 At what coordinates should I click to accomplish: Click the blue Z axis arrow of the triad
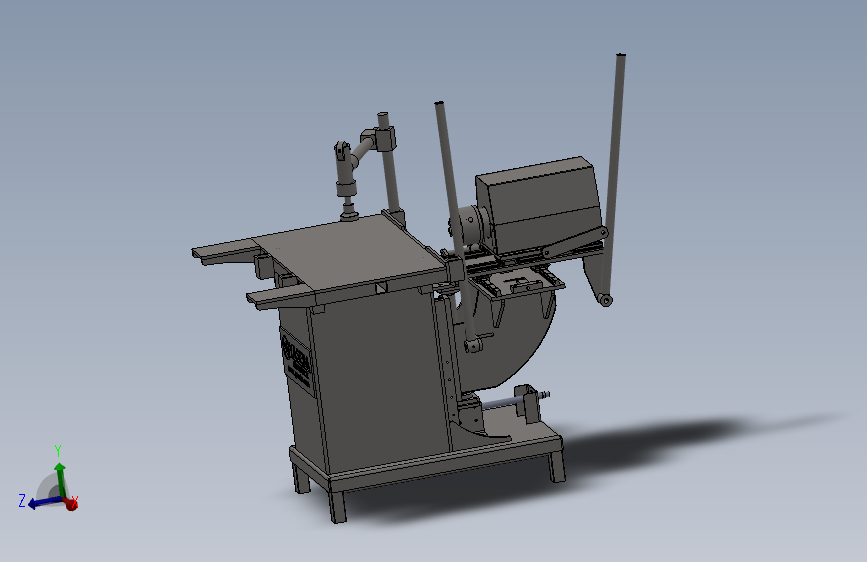pyautogui.click(x=44, y=502)
